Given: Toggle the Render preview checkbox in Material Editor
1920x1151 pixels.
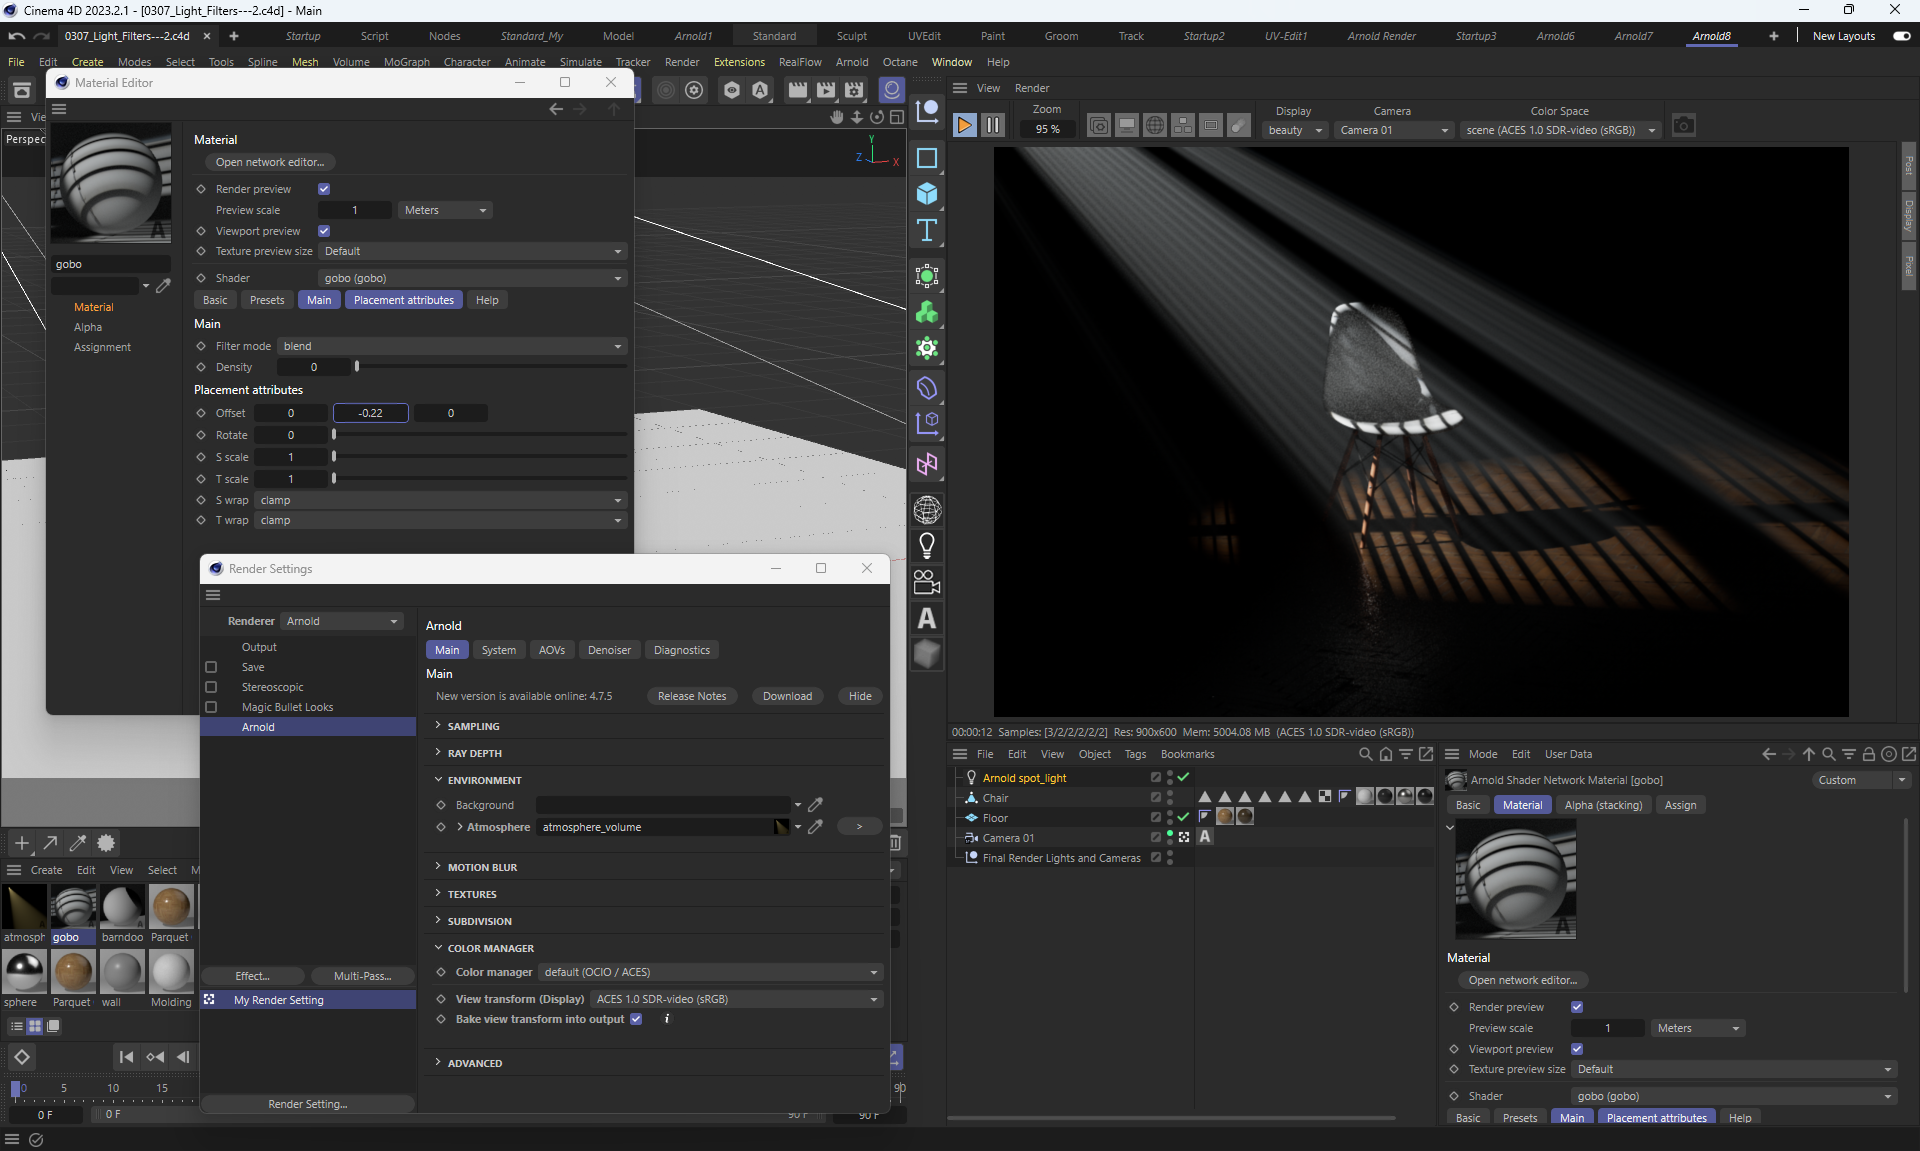Looking at the screenshot, I should 324,189.
